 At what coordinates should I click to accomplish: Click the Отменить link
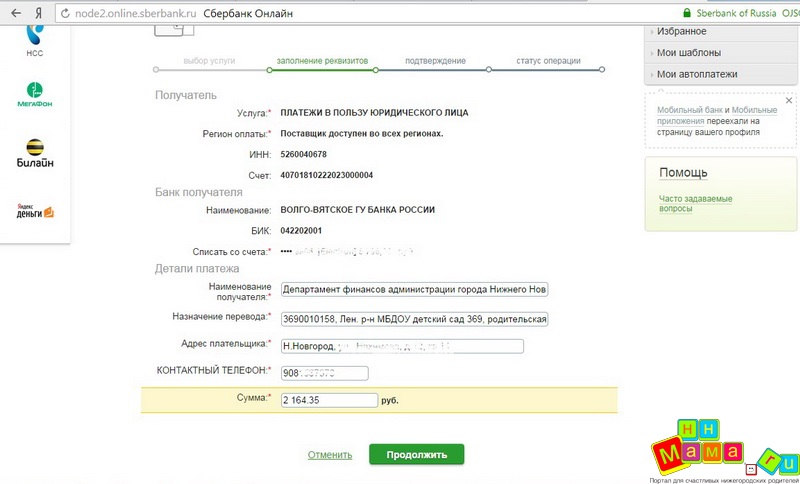pyautogui.click(x=330, y=455)
